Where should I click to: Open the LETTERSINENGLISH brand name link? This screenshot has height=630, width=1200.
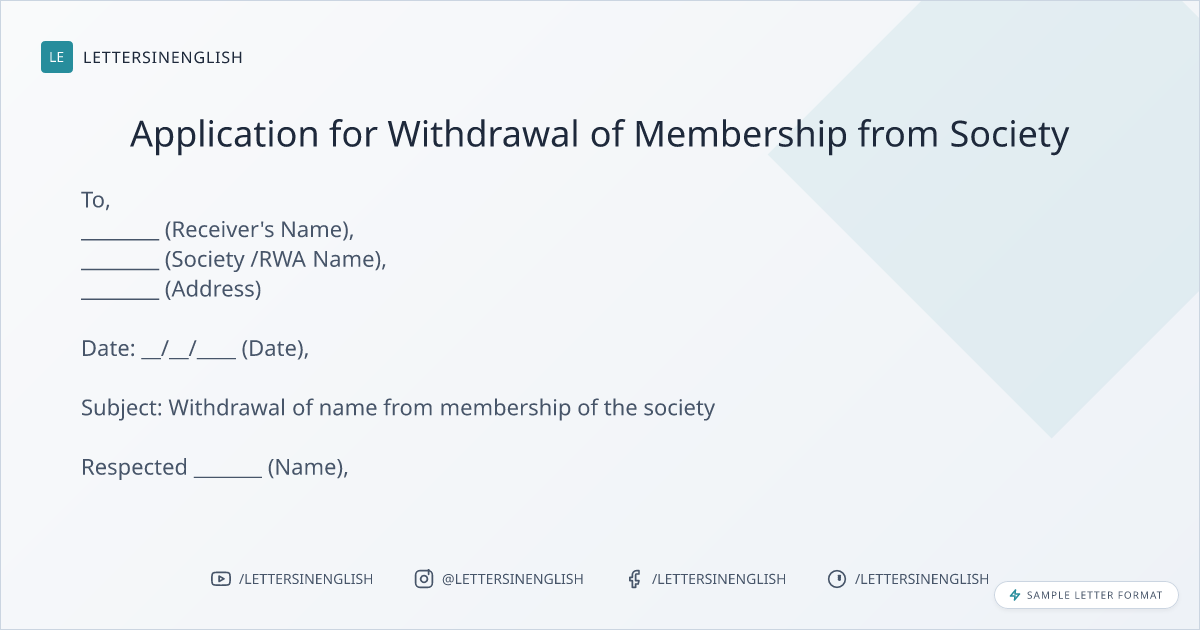point(163,58)
